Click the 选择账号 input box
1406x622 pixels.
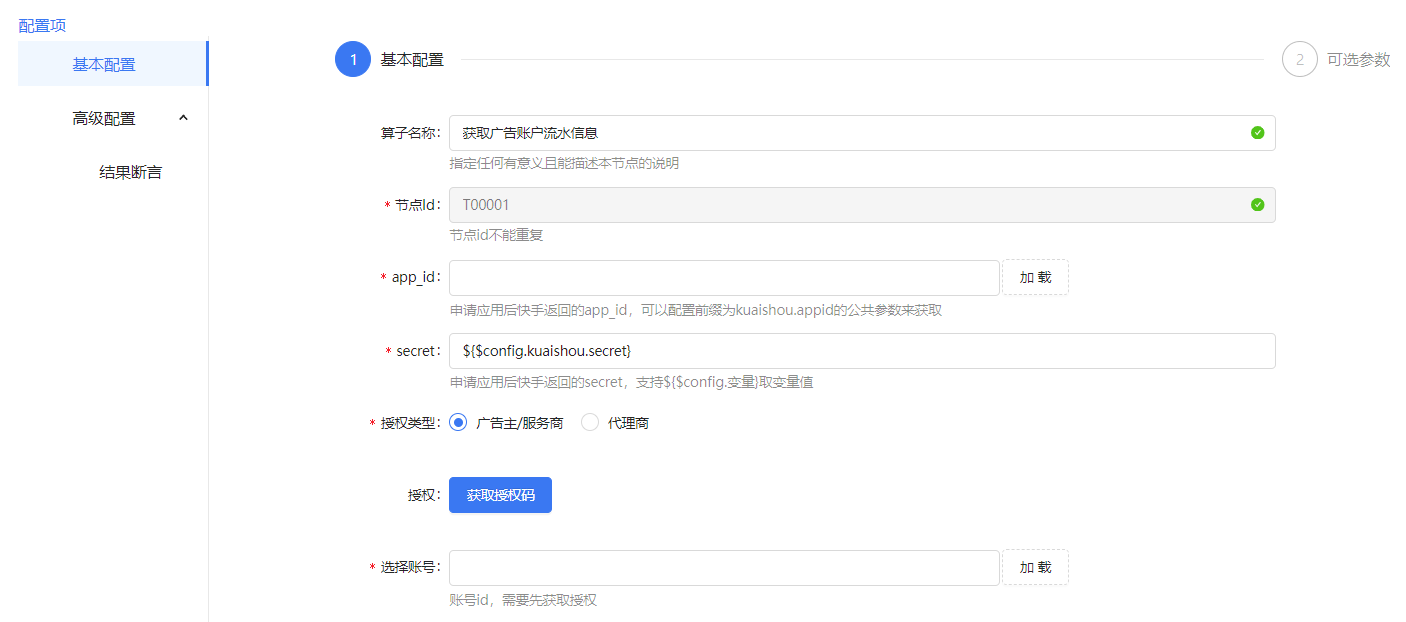point(724,567)
